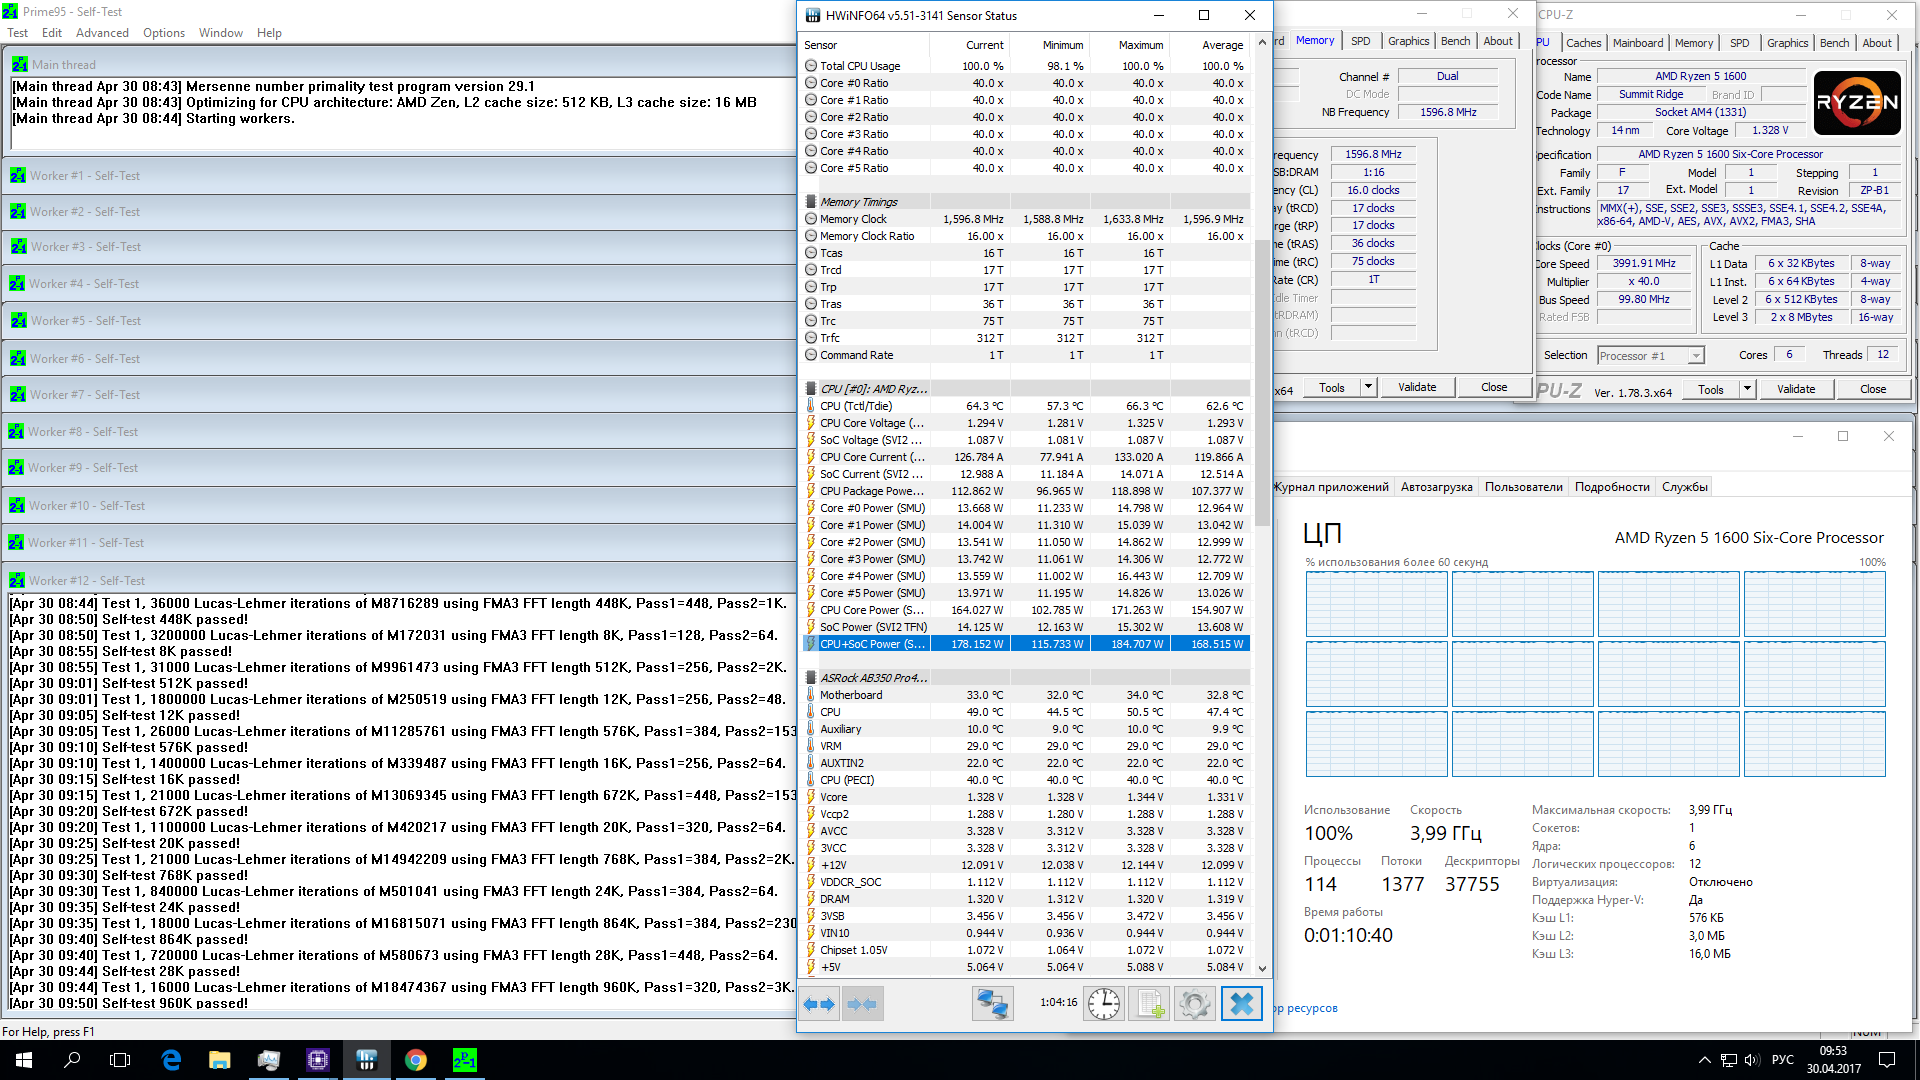This screenshot has width=1920, height=1080.
Task: Expand Tools dropdown arrow in left CPU-Z
Action: click(1368, 387)
